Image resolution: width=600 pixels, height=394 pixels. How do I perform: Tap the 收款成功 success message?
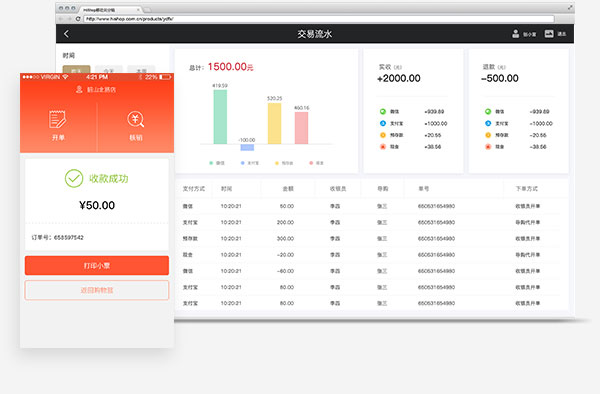(x=109, y=179)
